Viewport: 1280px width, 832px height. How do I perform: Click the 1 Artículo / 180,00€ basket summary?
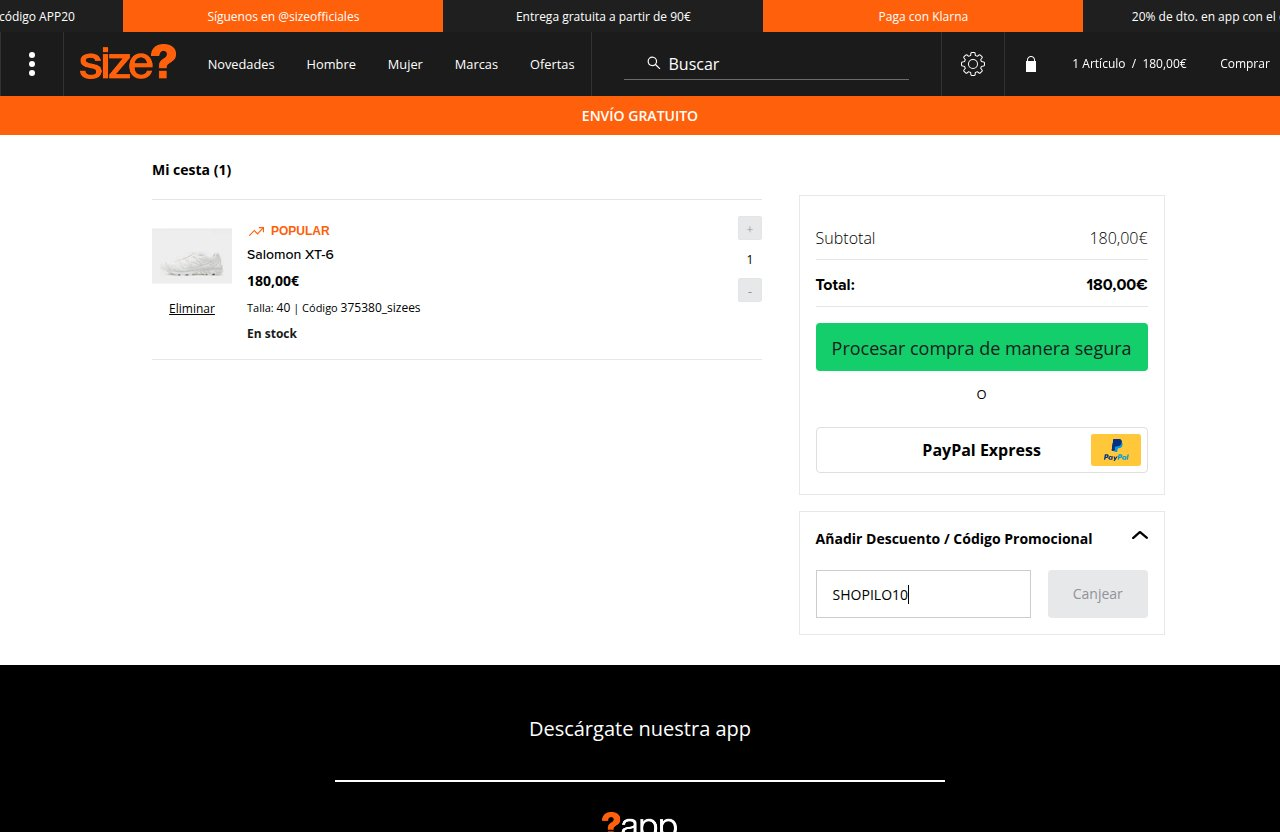click(x=1129, y=63)
